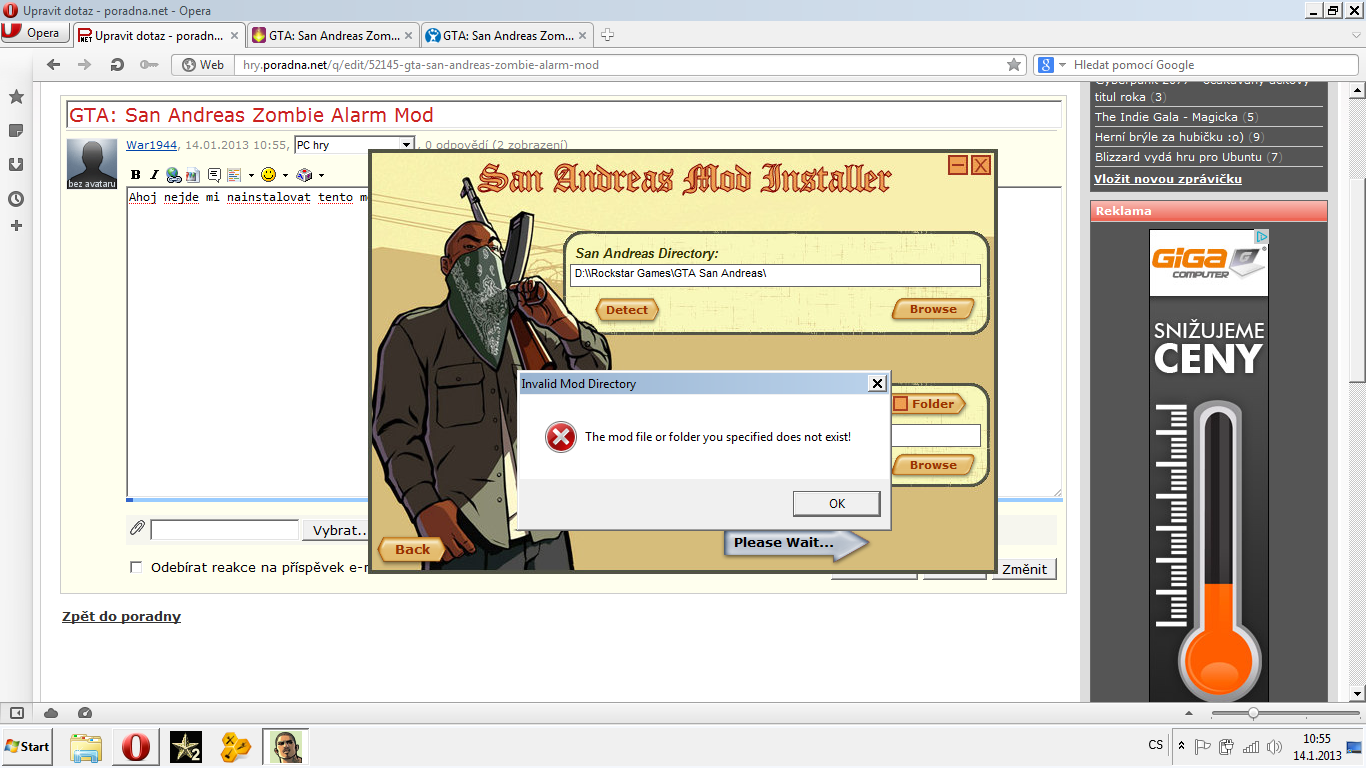The width and height of the screenshot is (1366, 768).
Task: Click the Opera icon in the taskbar
Action: [135, 746]
